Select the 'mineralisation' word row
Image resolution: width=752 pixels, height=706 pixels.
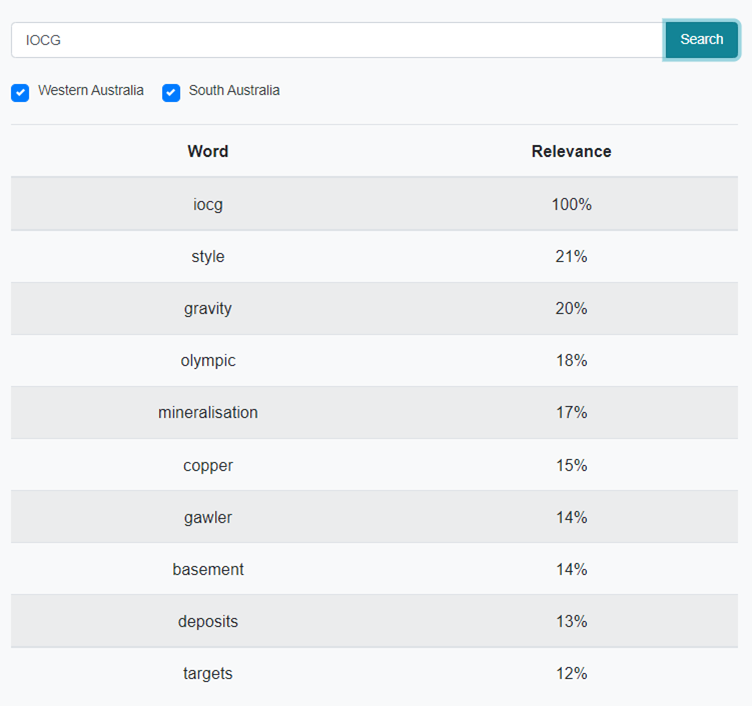tap(208, 413)
